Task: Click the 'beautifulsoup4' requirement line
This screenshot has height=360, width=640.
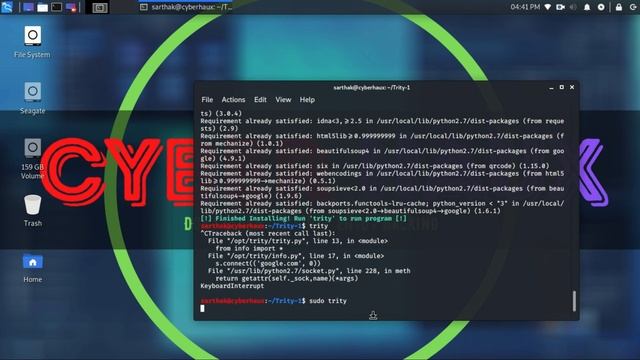Action: (382, 155)
